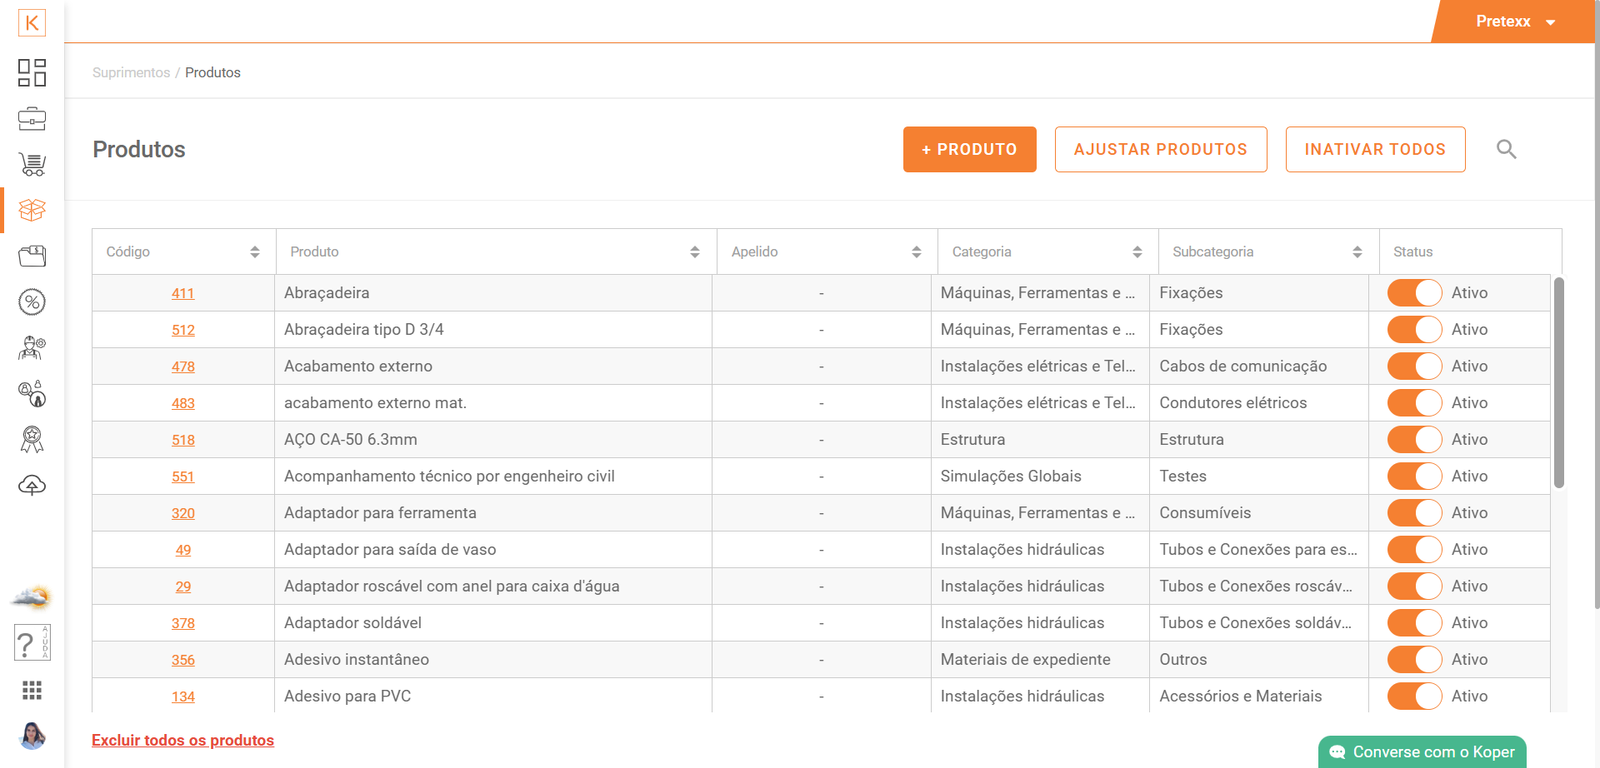
Task: Click the product table vertical scrollbar
Action: (x=1558, y=383)
